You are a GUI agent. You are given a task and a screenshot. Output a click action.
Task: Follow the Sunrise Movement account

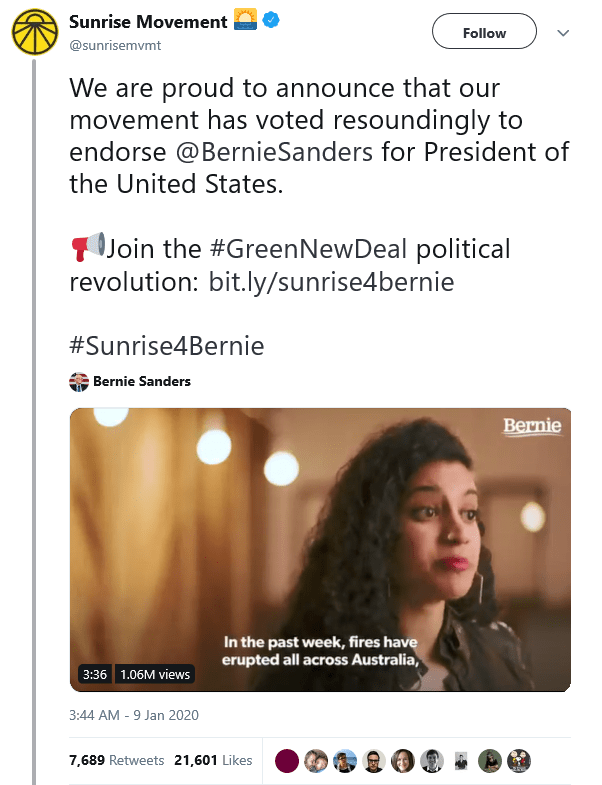click(x=484, y=33)
